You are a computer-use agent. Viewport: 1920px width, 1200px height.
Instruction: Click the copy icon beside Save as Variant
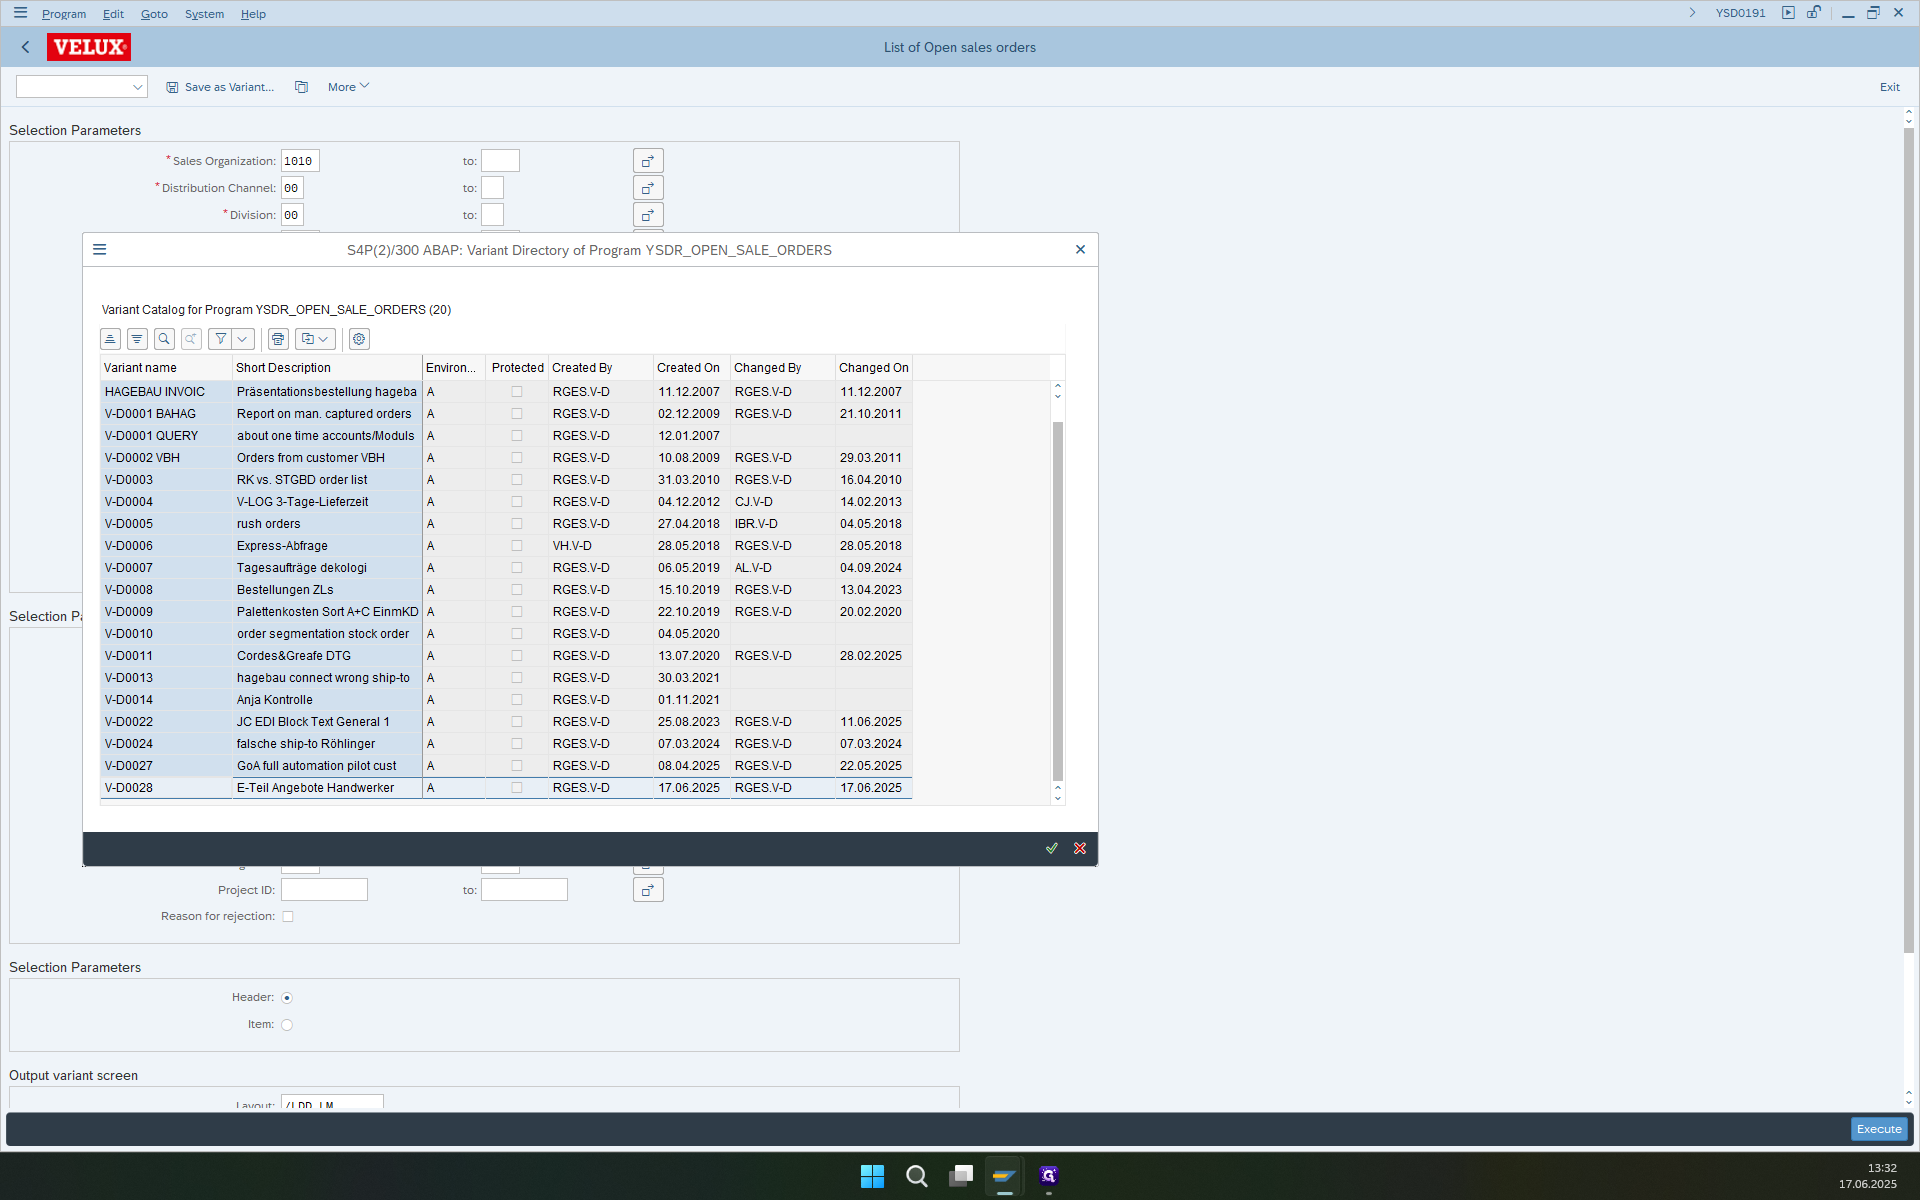(x=301, y=87)
